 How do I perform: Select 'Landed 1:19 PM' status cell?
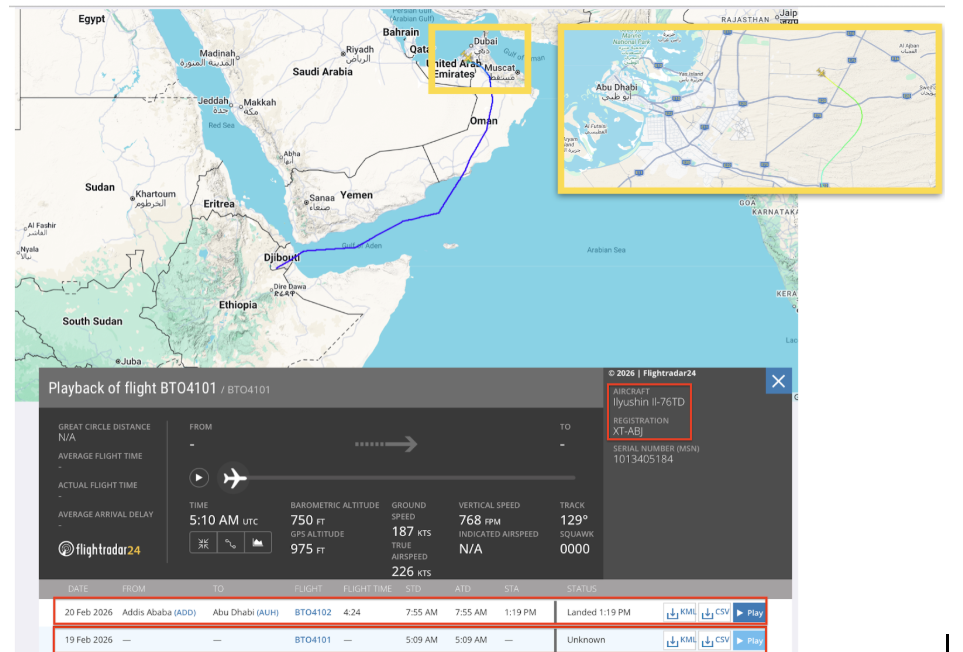[x=599, y=612]
